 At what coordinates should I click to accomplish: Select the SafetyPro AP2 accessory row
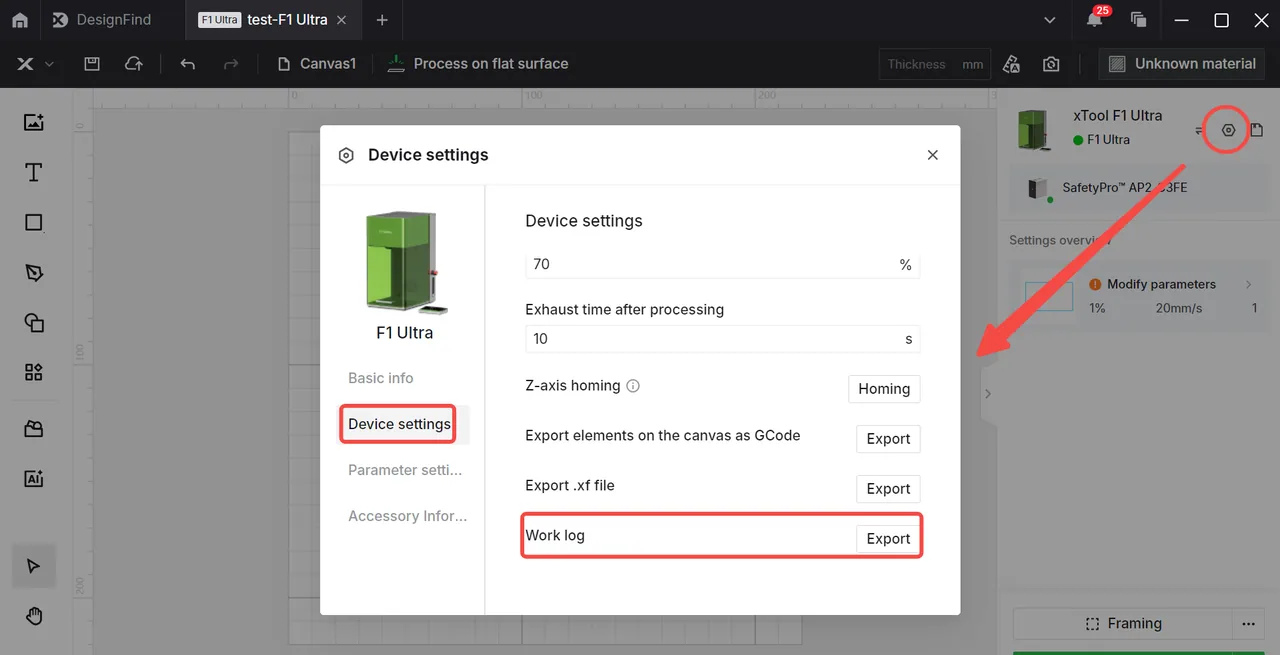(1138, 188)
